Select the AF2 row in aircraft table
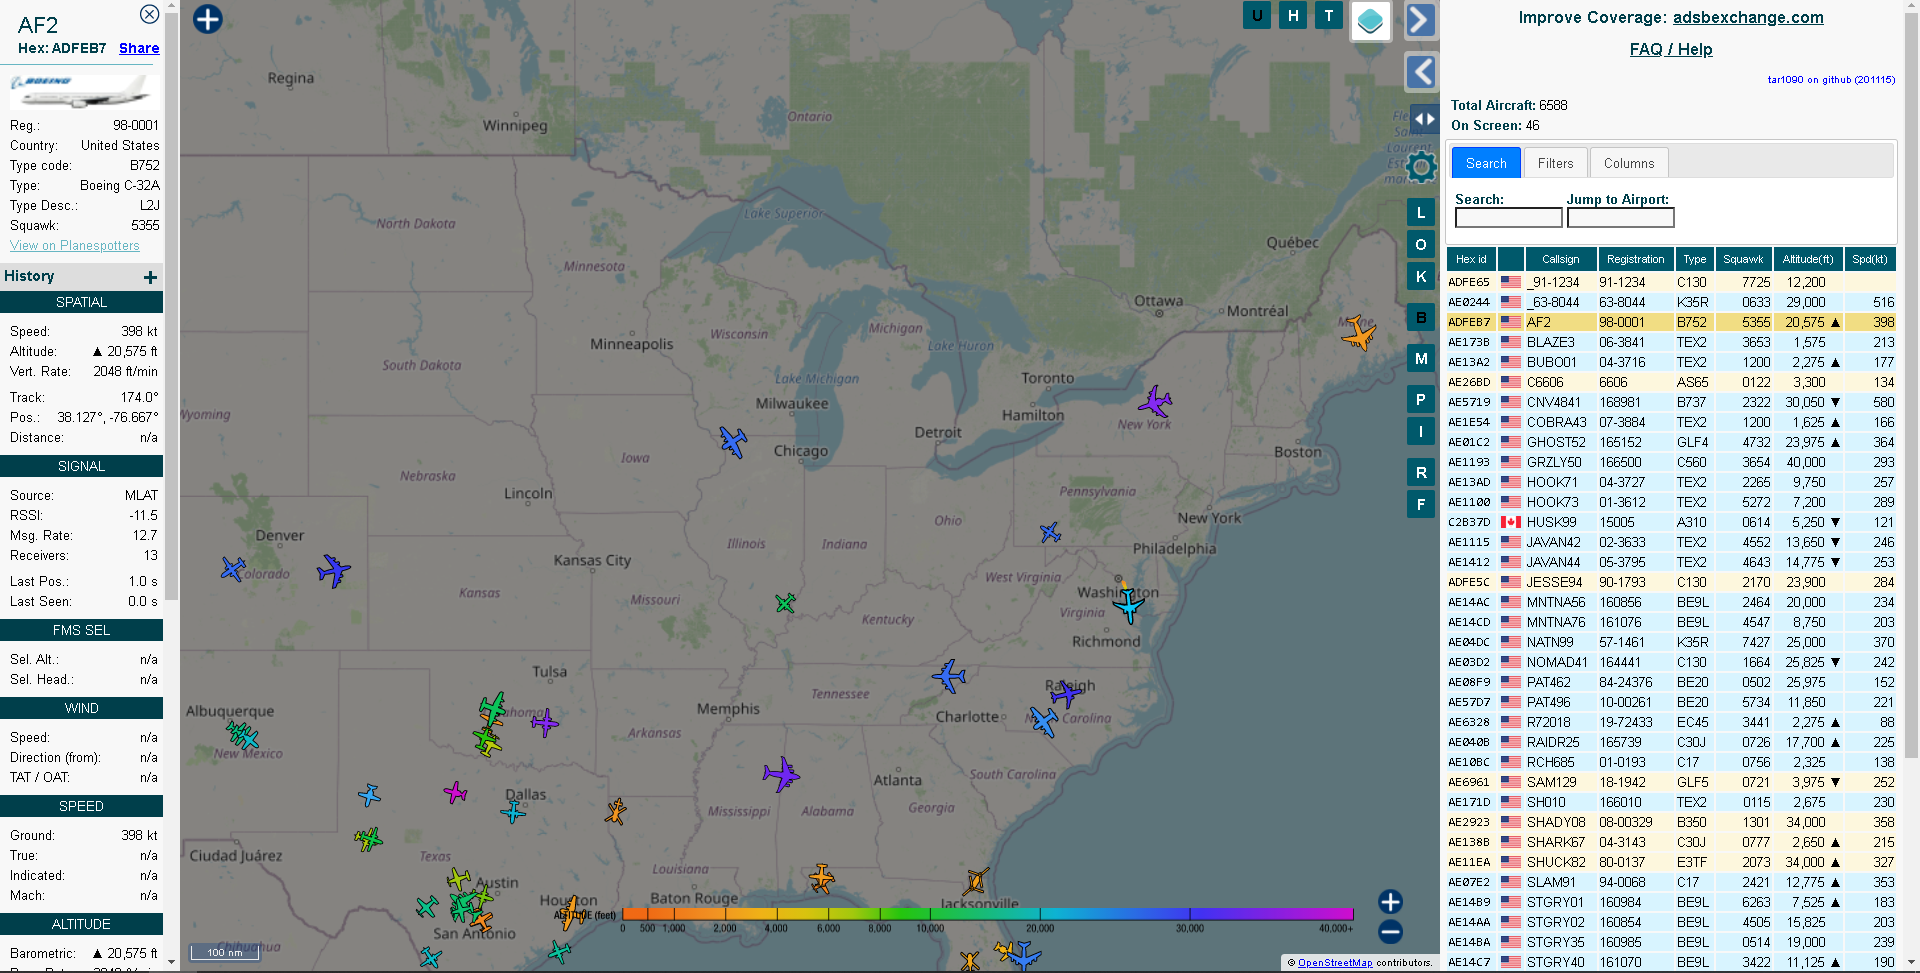 tap(1671, 322)
